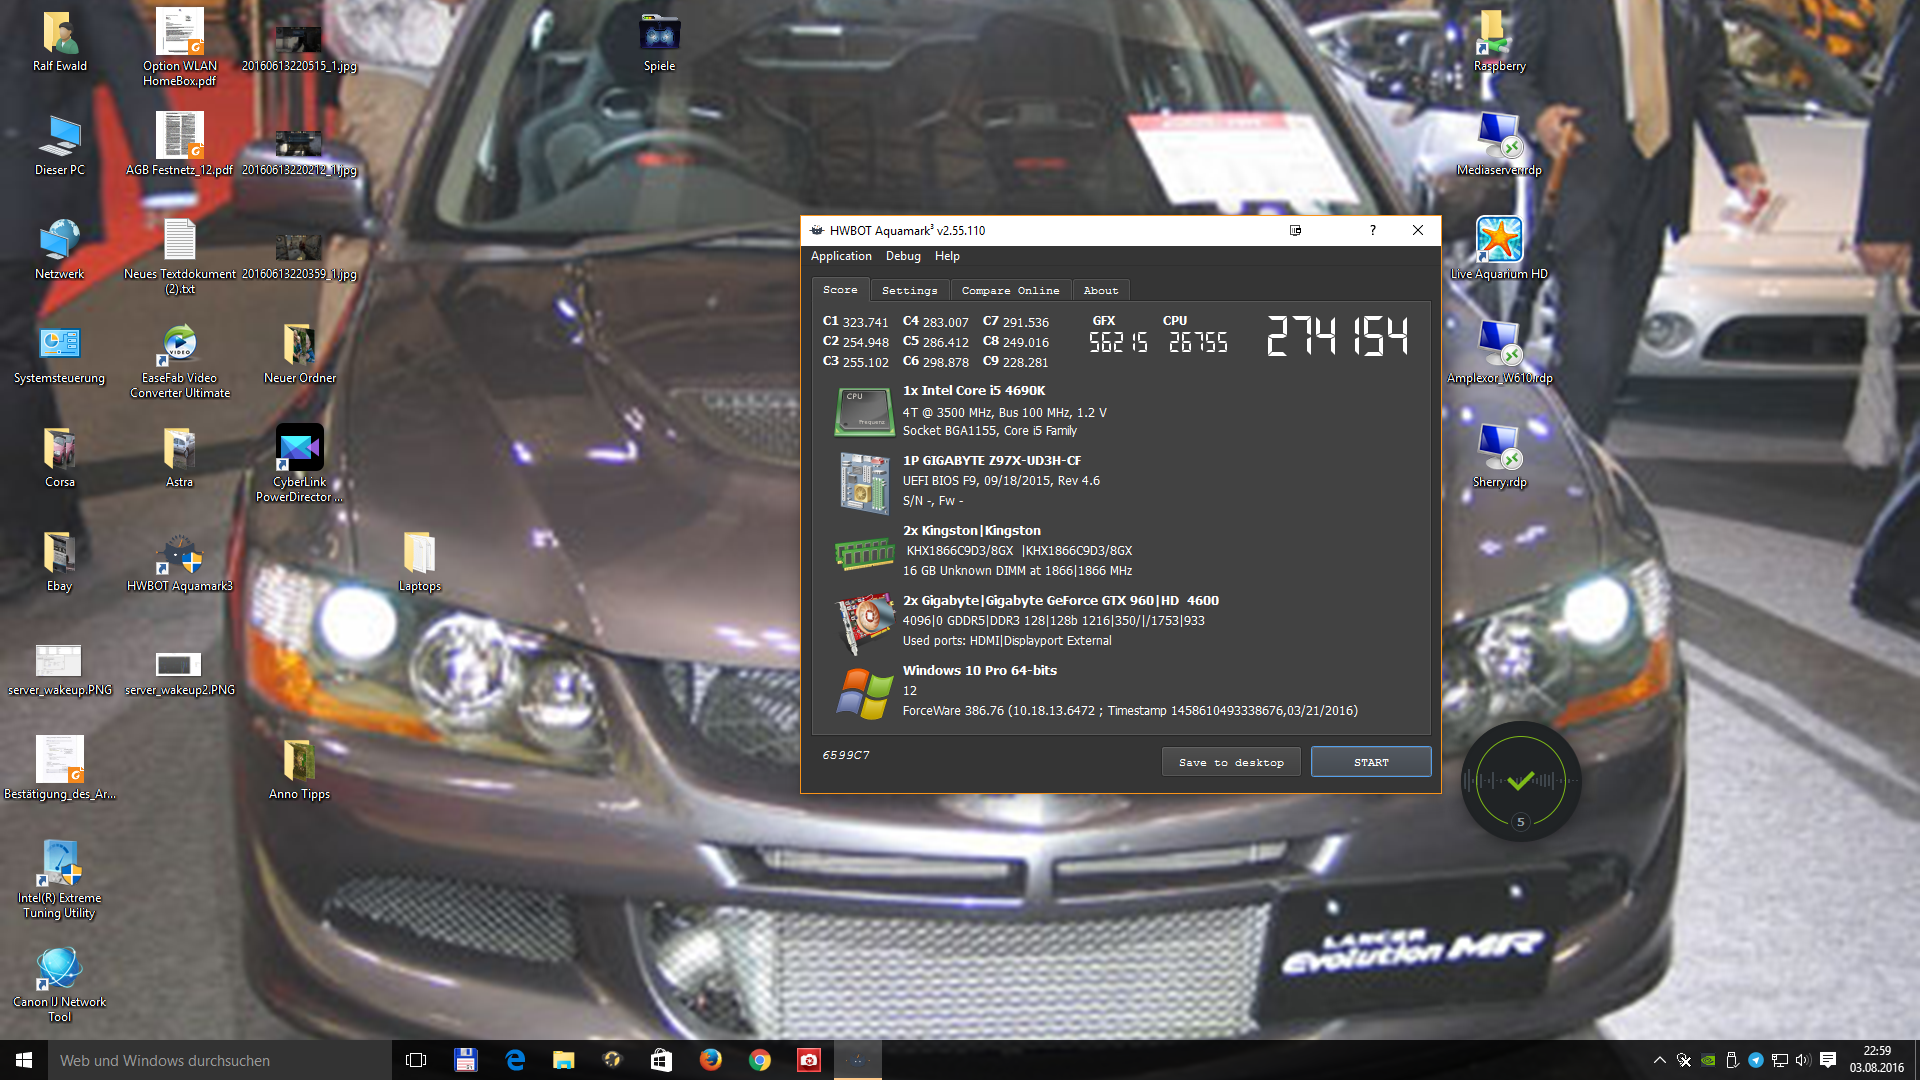
Task: Open Firefox from the taskbar
Action: [x=711, y=1060]
